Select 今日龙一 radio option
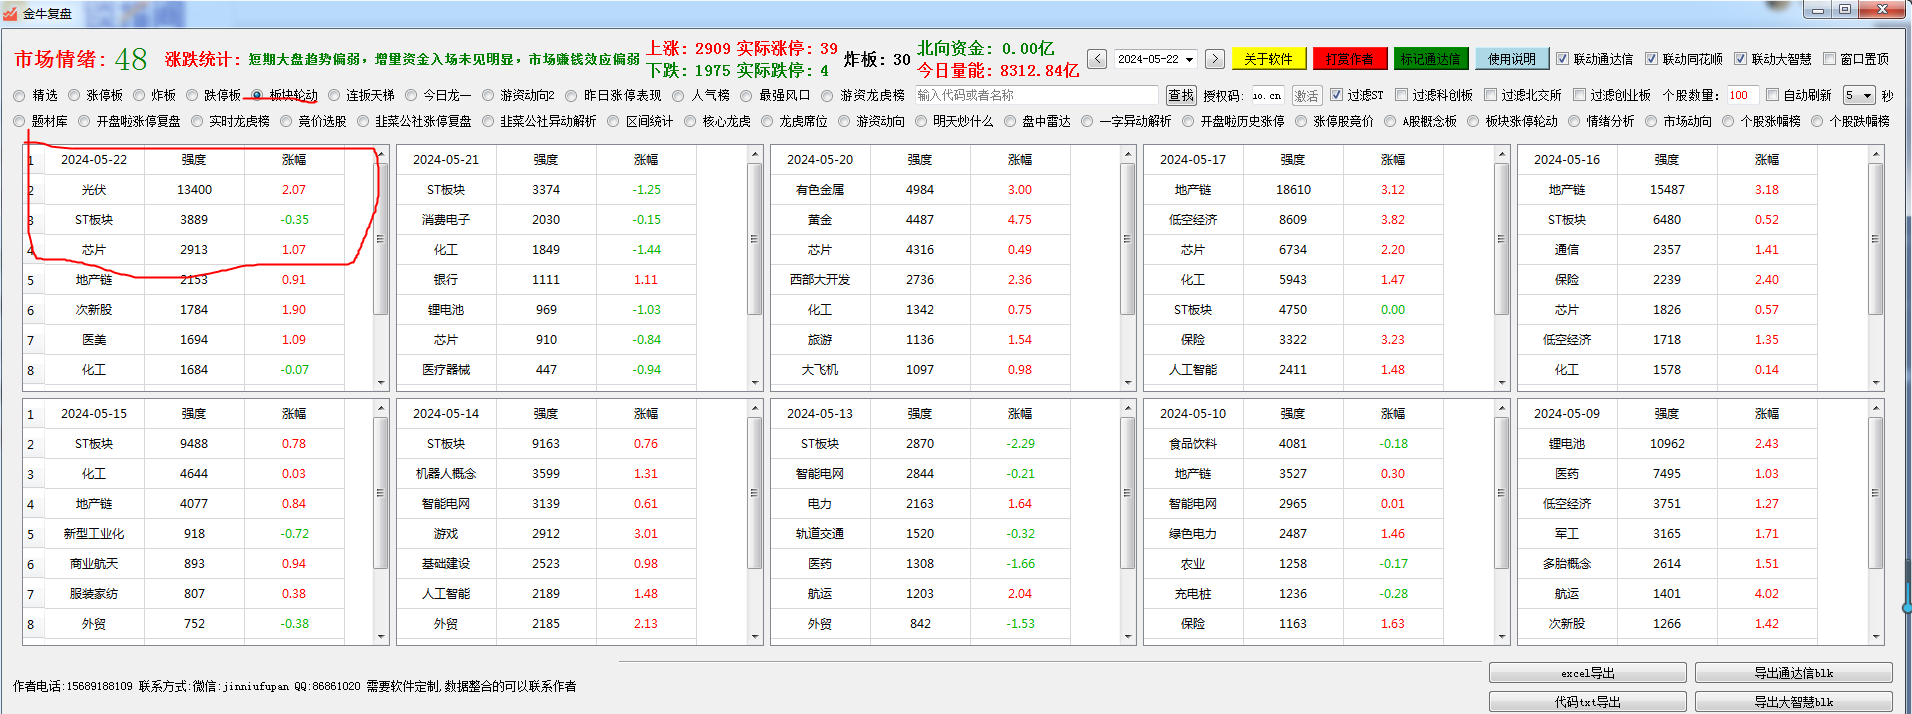This screenshot has height=714, width=1912. [411, 96]
